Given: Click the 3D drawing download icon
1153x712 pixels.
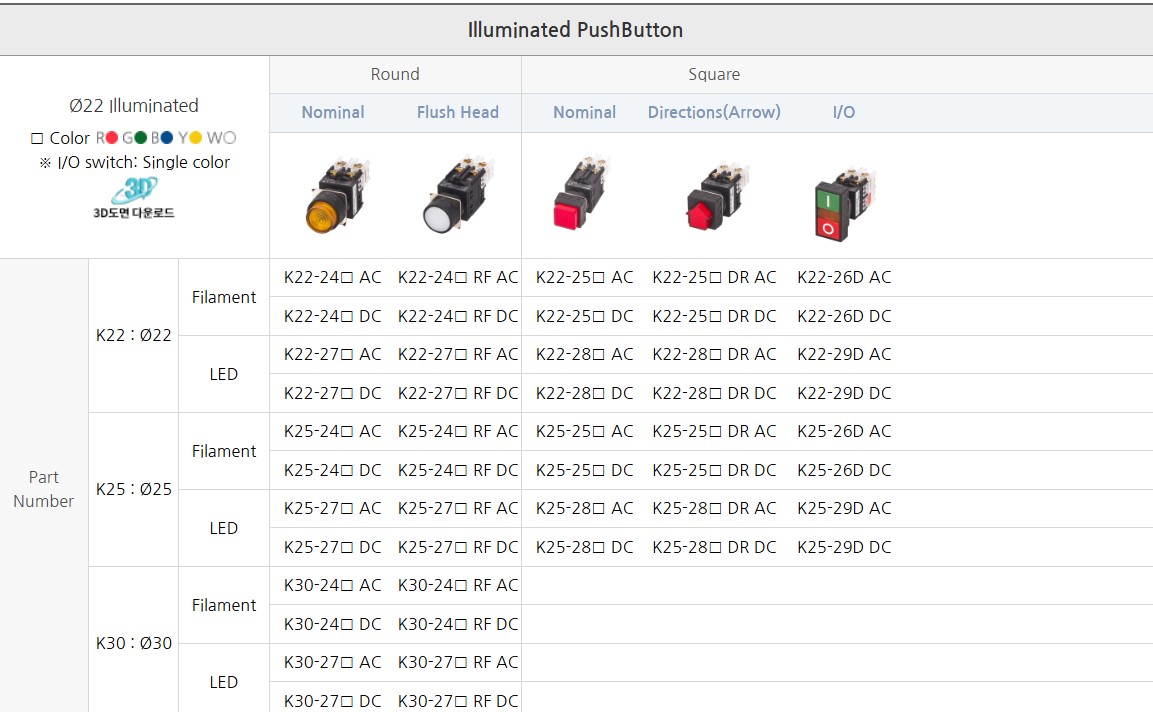Looking at the screenshot, I should 133,197.
